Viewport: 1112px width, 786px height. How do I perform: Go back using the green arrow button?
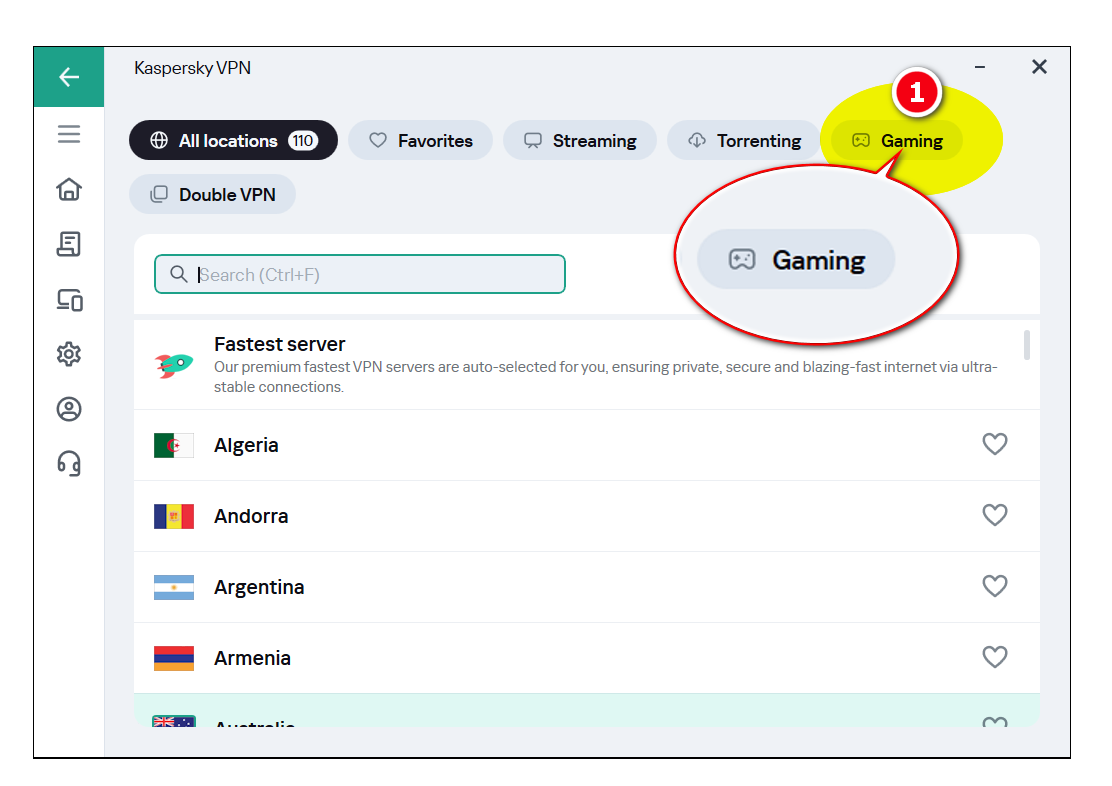pos(69,77)
